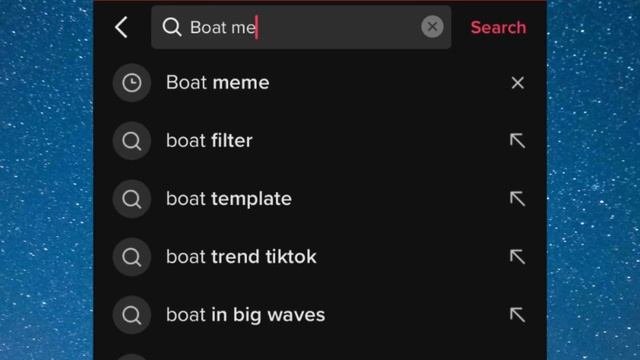Click inside the Boat me search field
640x360 pixels.
point(301,27)
